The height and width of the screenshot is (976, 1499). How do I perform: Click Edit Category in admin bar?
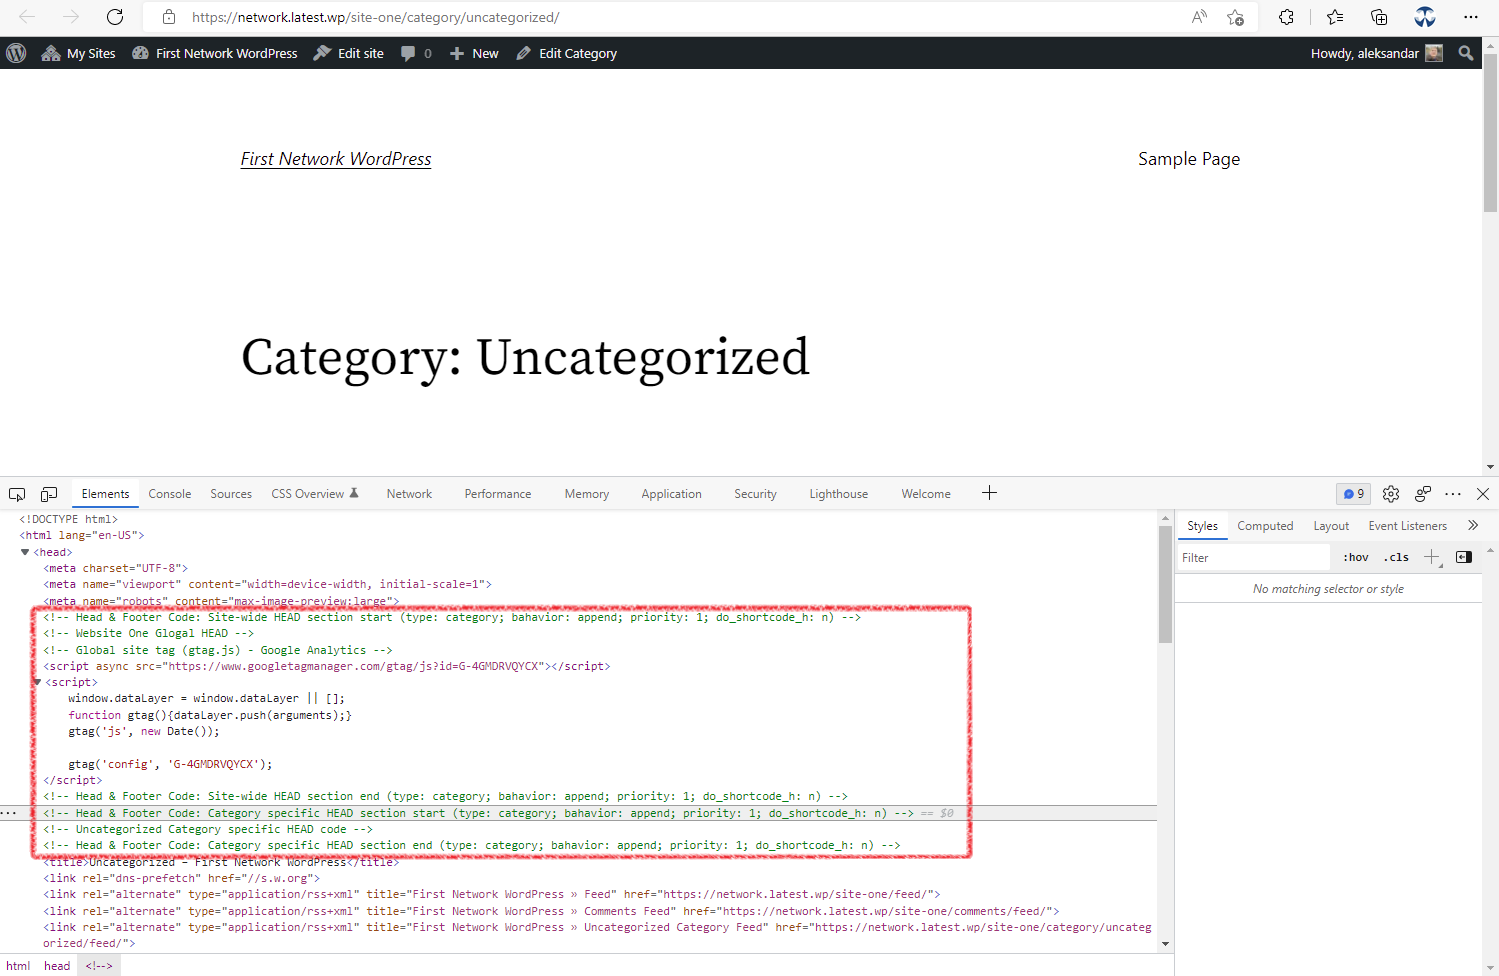coord(567,53)
